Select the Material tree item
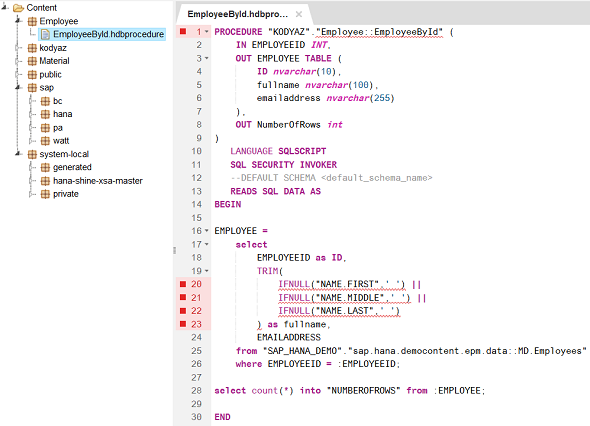Image resolution: width=590 pixels, height=426 pixels. tap(55, 61)
